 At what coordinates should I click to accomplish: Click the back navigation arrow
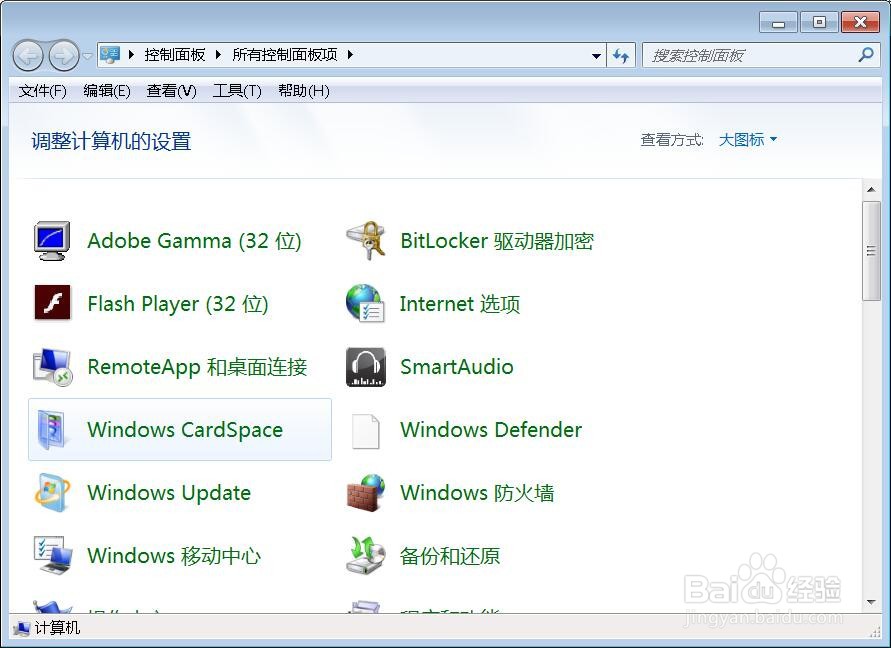tap(28, 55)
